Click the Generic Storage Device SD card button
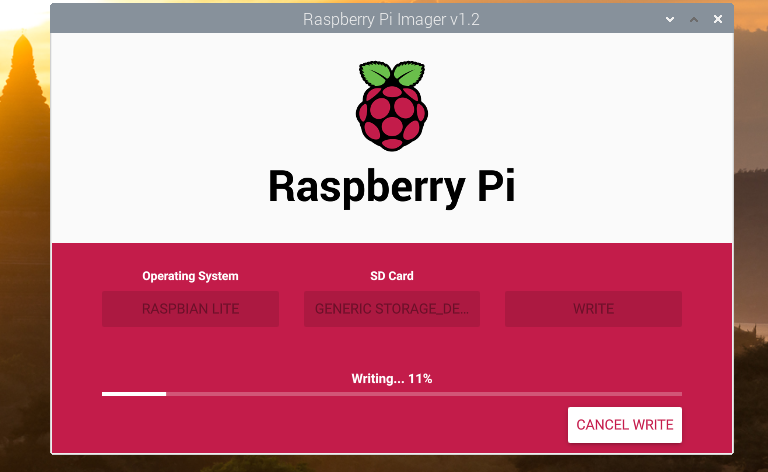Viewport: 768px width, 472px height. [x=392, y=309]
